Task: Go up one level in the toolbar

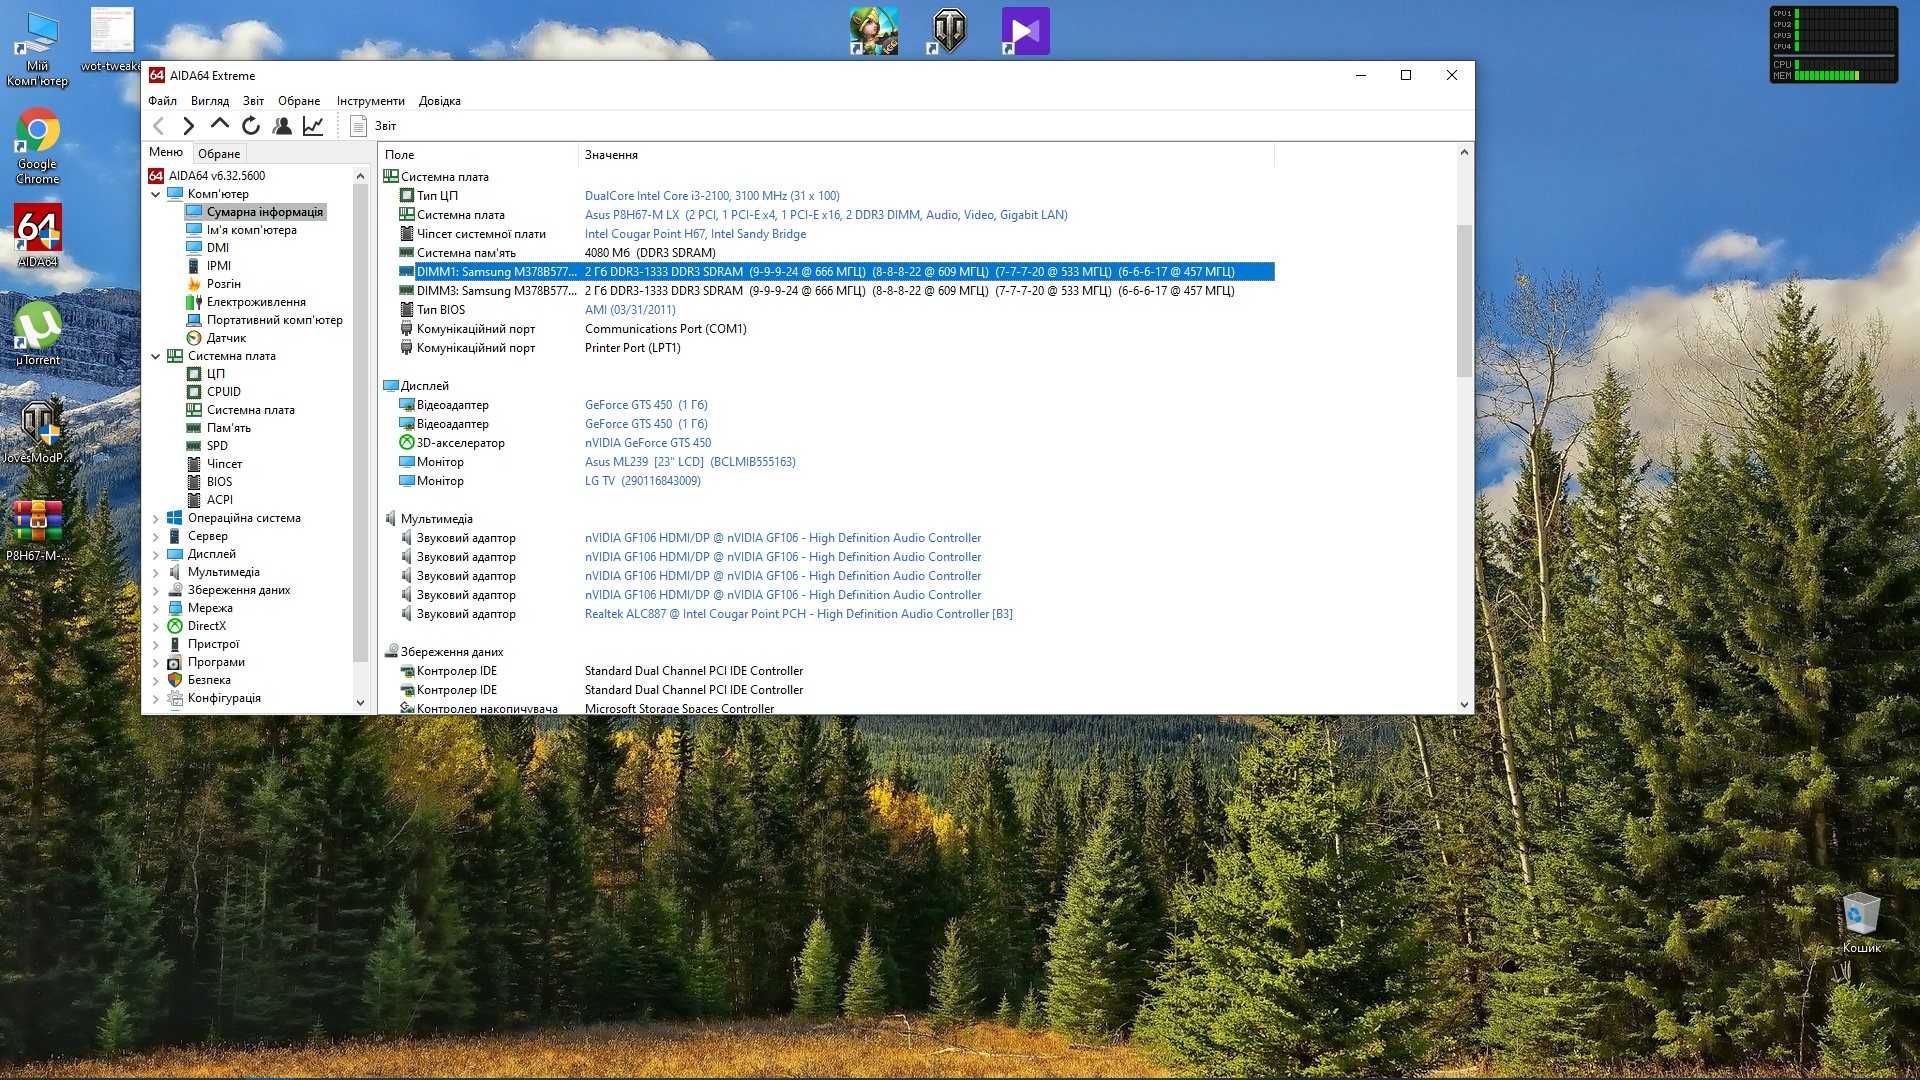Action: click(219, 125)
